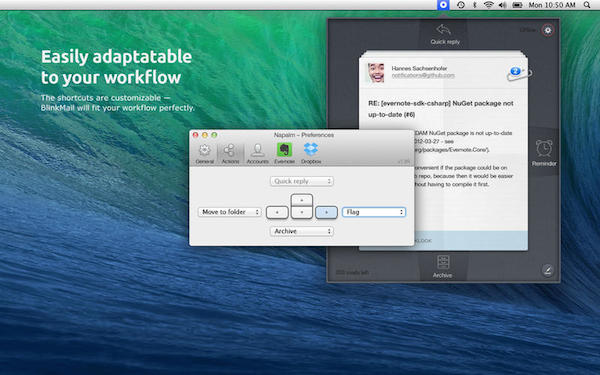The height and width of the screenshot is (375, 600).
Task: Close the Napalm Preferences window
Action: pos(196,135)
